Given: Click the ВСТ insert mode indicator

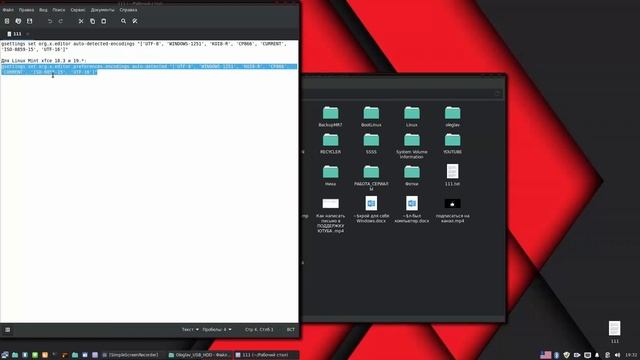Looking at the screenshot, I should [291, 329].
